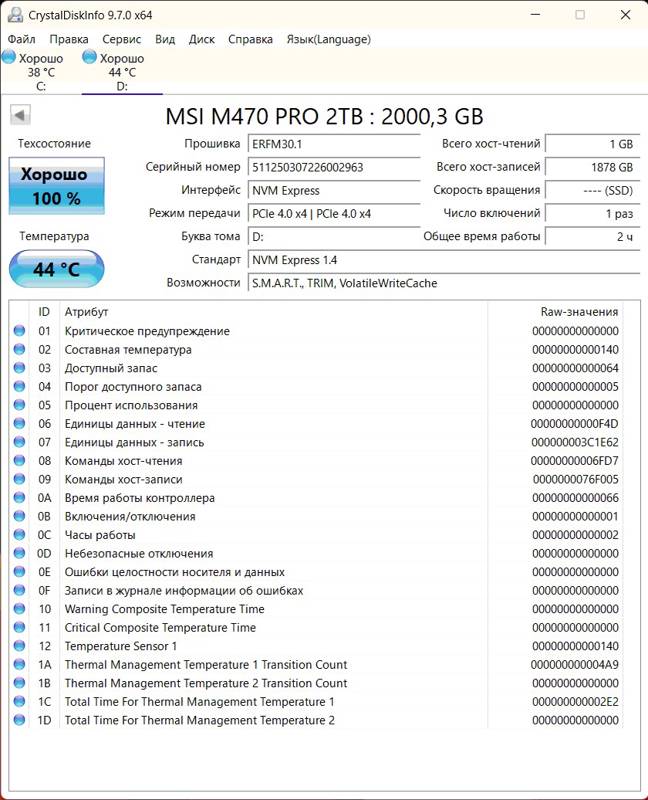Click the 44 °C temperature indicator
Viewport: 648px width, 800px height.
click(x=56, y=269)
